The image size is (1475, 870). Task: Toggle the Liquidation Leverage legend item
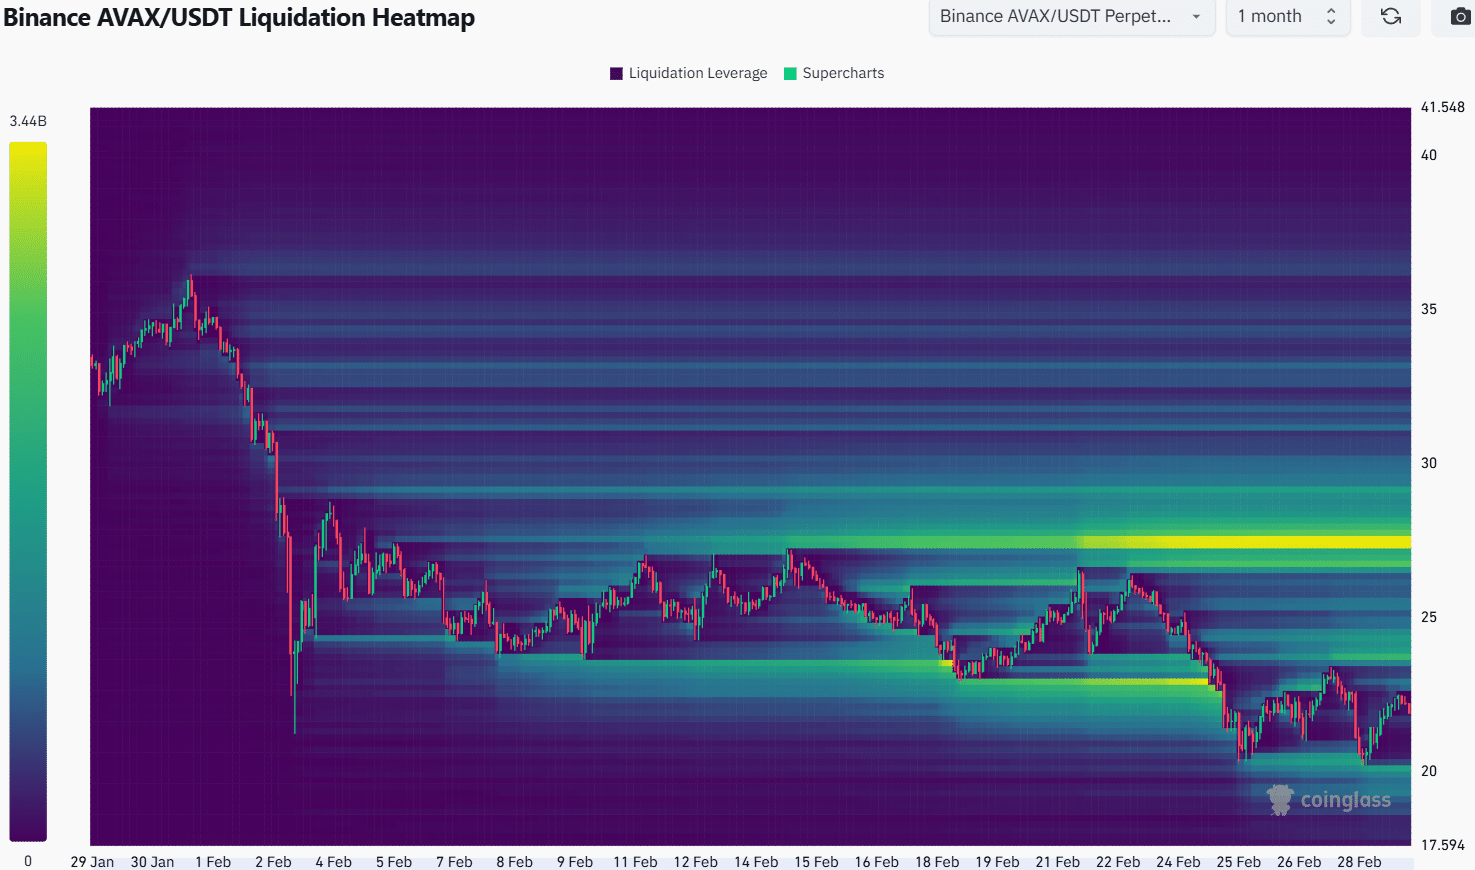click(x=689, y=73)
